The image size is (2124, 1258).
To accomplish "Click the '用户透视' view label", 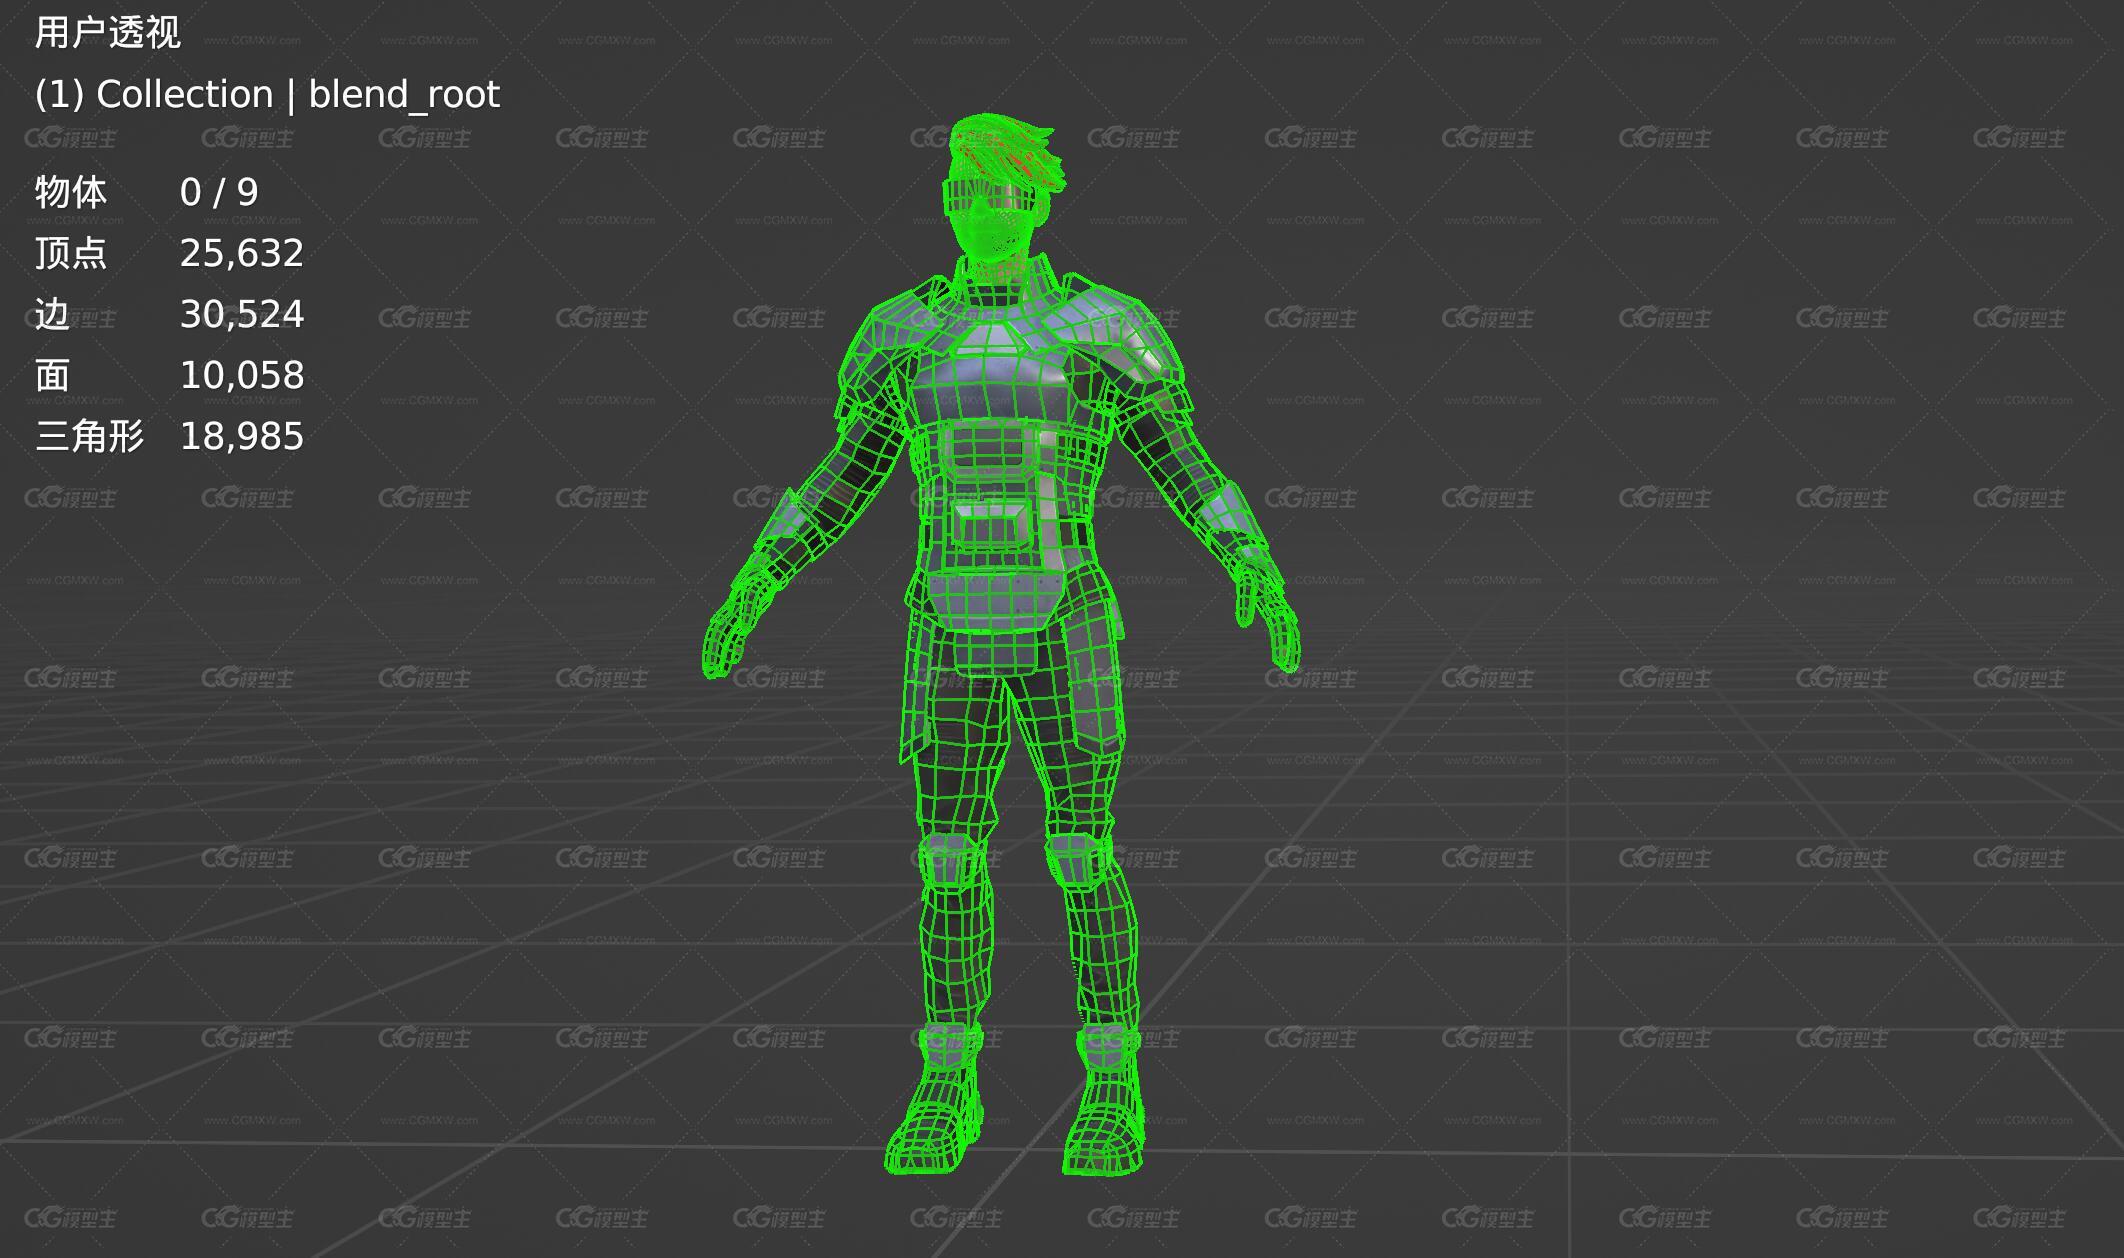I will [108, 33].
